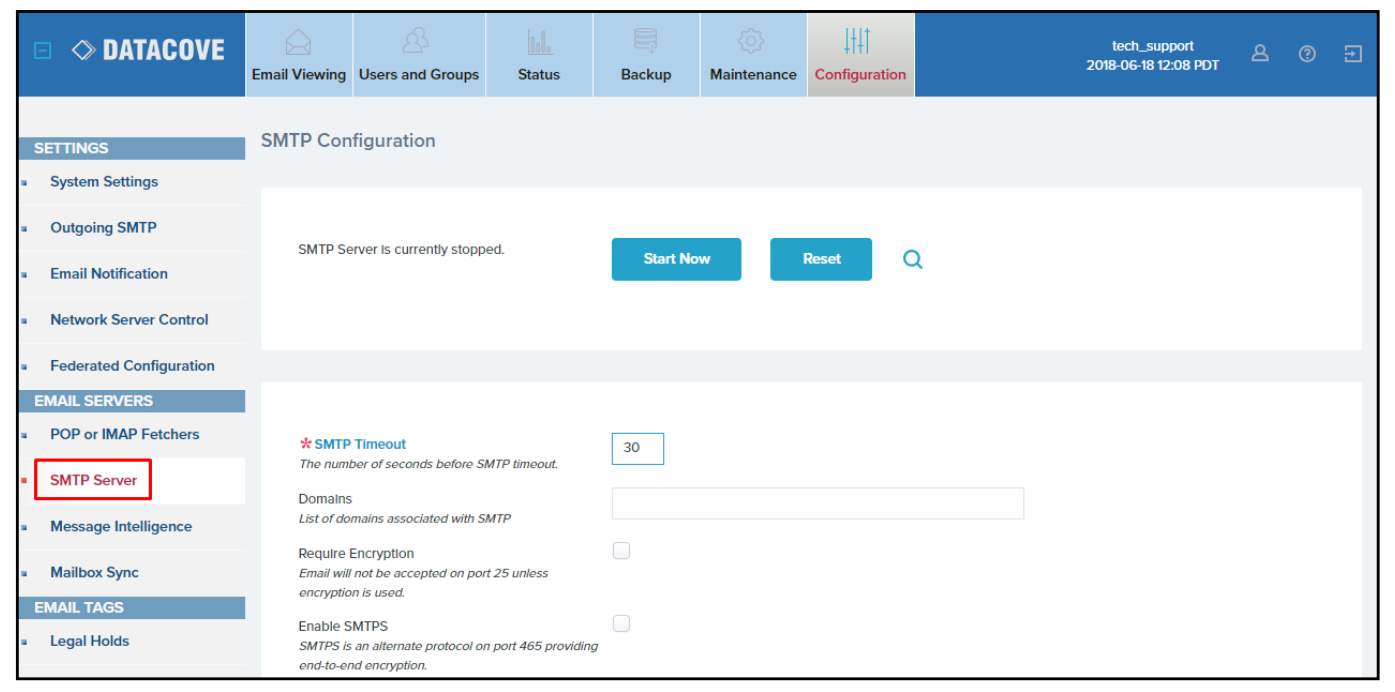Click the Reset button
Viewport: 1395px width, 692px height.
coord(820,259)
